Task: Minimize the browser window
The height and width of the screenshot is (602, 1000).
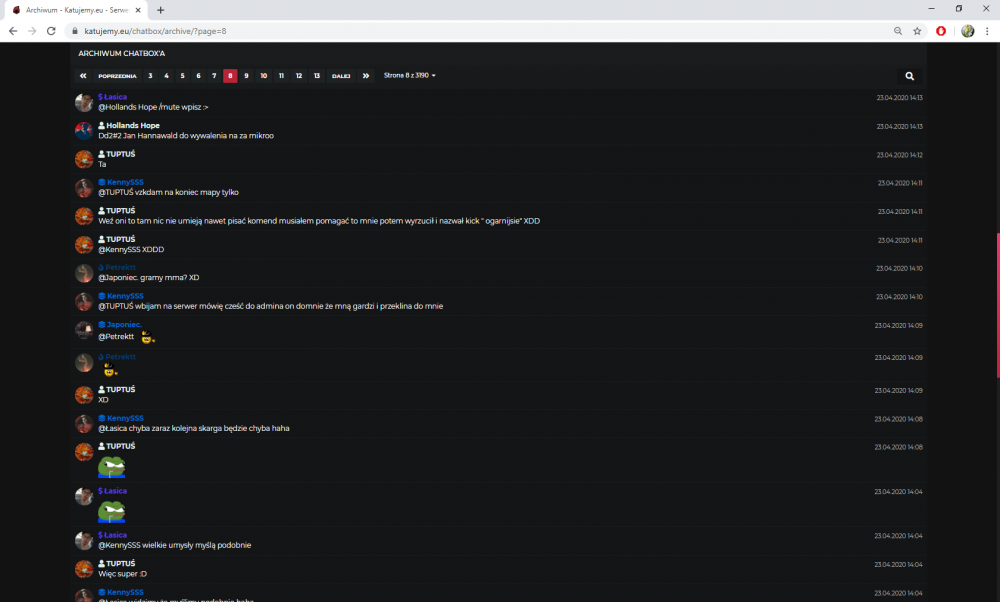Action: click(931, 9)
